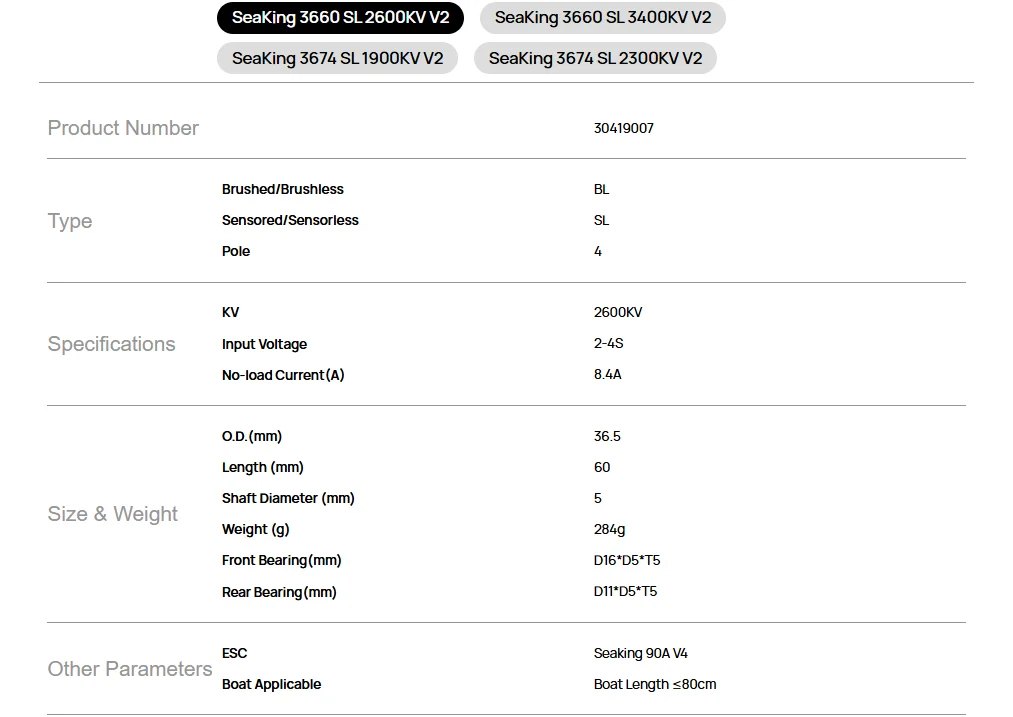Open the SeaKing 3674 SL 1900KV V2 tab
Image resolution: width=1013 pixels, height=717 pixels.
pos(337,58)
